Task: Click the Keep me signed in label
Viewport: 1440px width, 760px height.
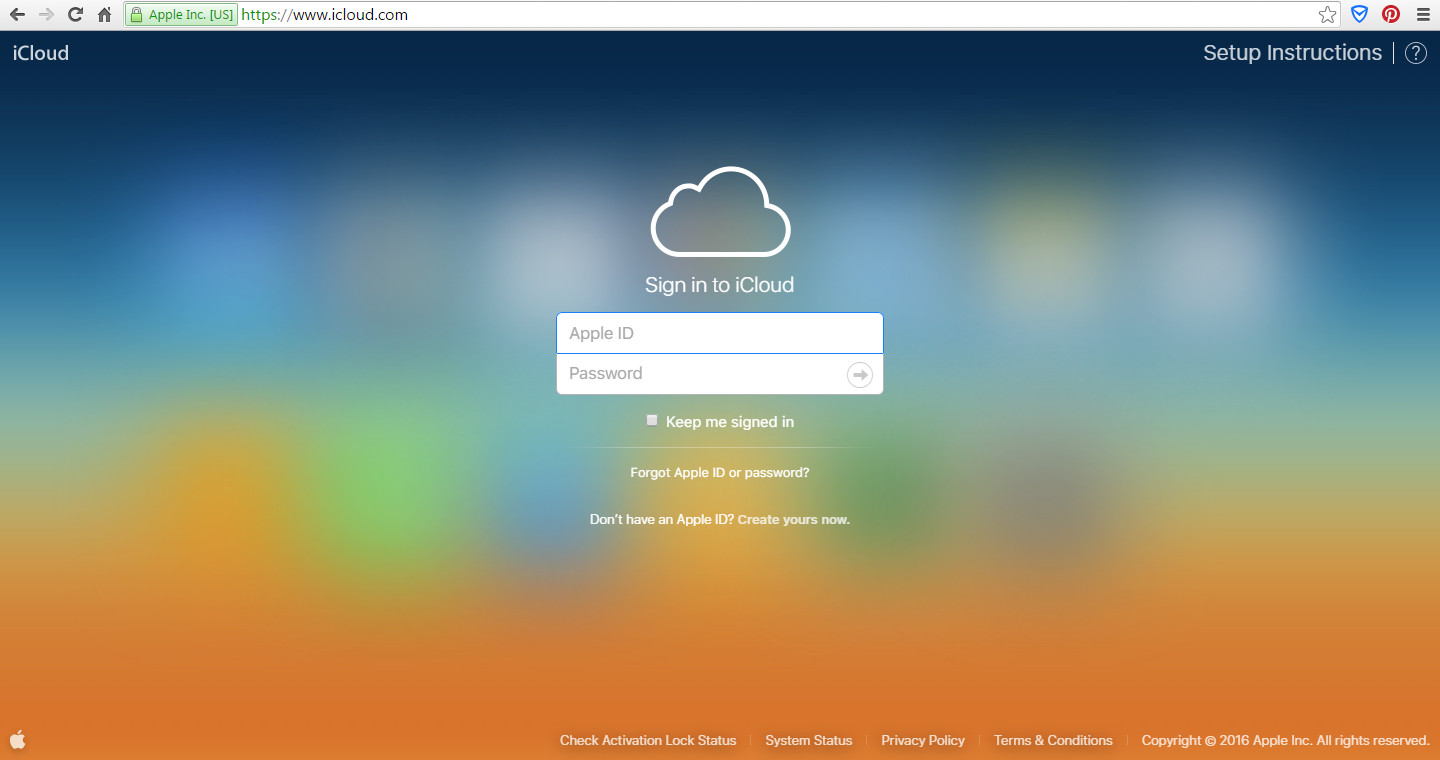Action: tap(730, 422)
